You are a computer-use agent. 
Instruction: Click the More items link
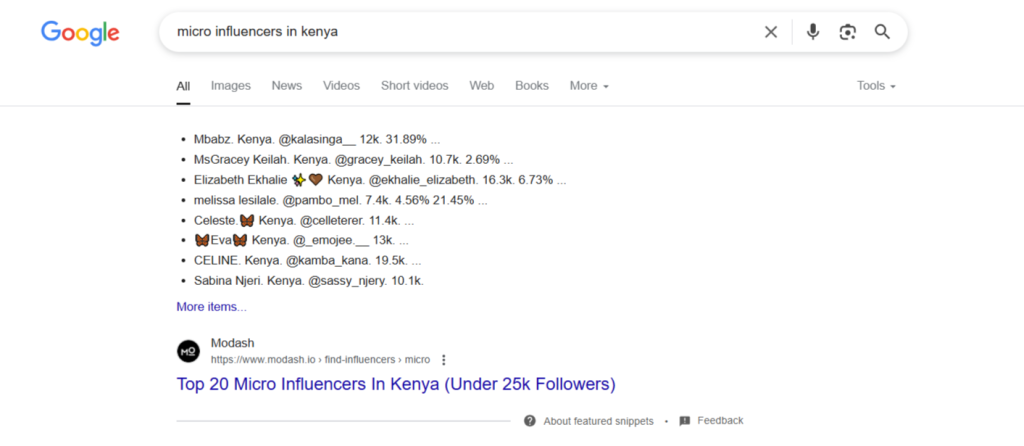tap(212, 307)
